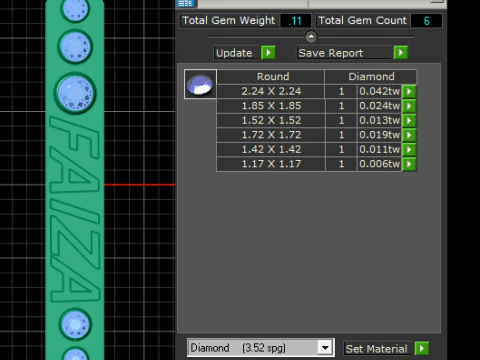Click the green arrow next to Set Material
The image size is (480, 360).
tap(422, 349)
